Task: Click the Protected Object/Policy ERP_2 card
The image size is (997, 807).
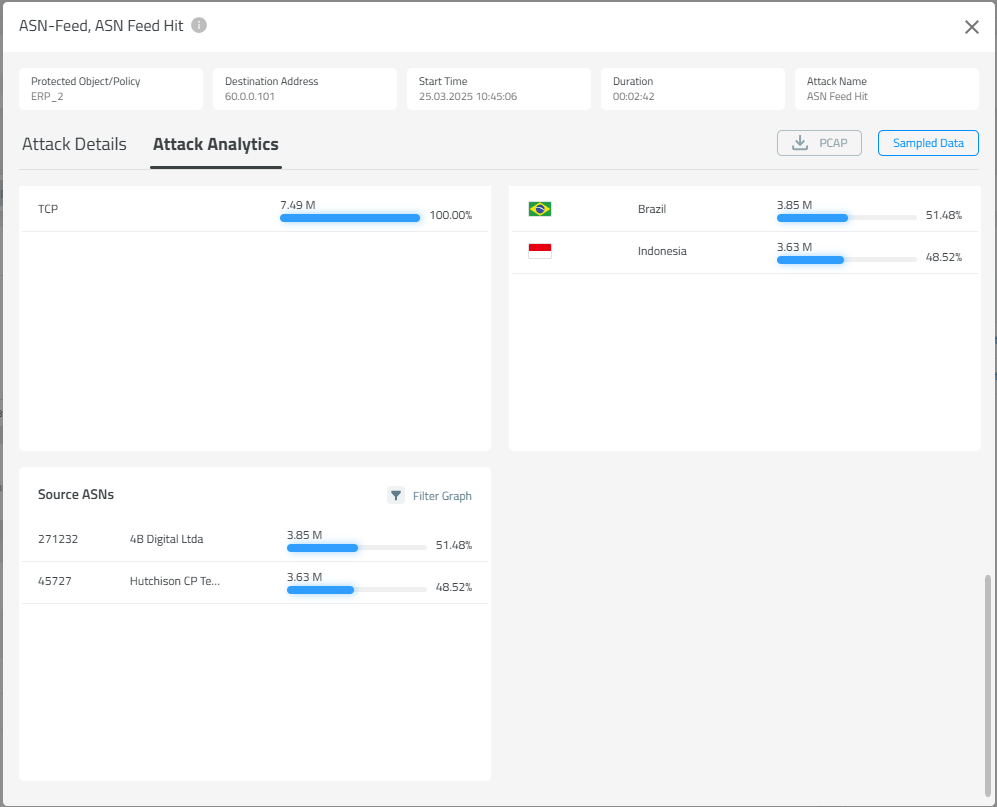Action: coord(110,89)
